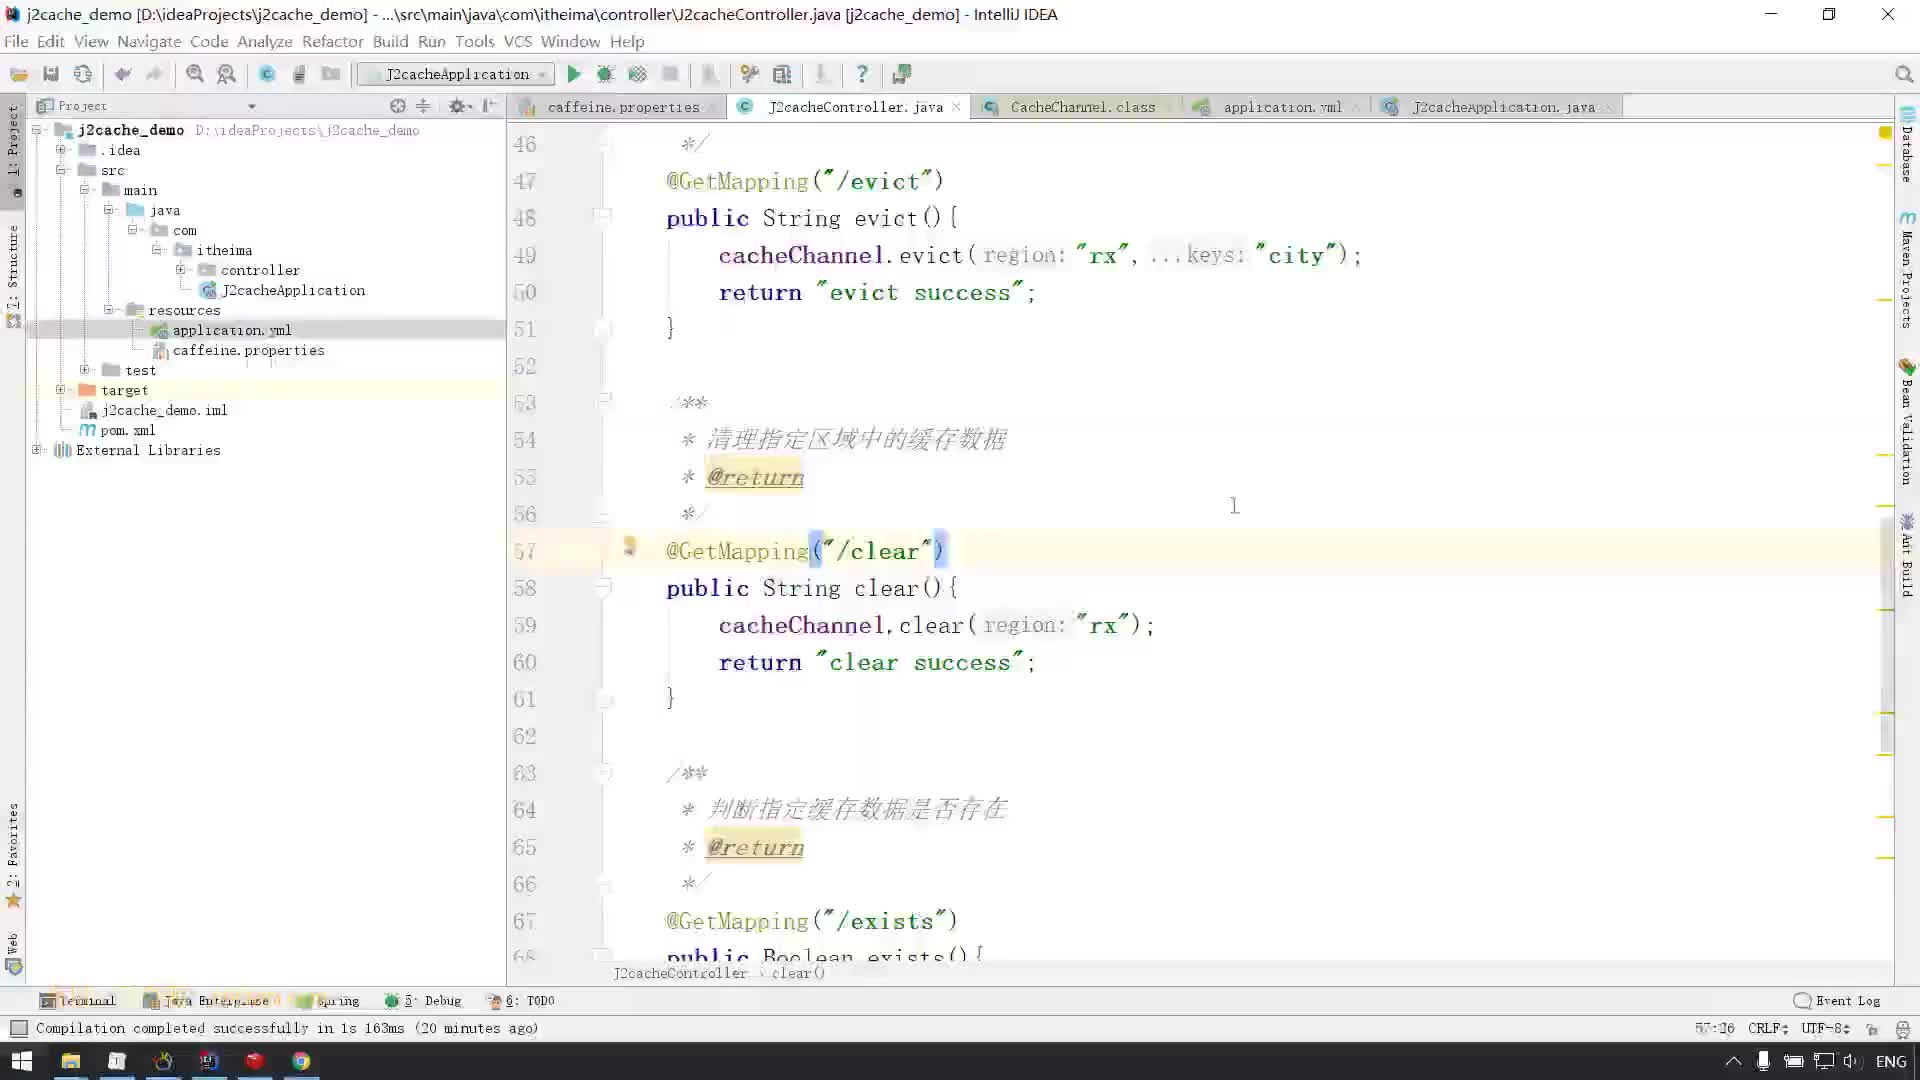Click the Open folder toolbar icon
Viewport: 1920px width, 1080px height.
tap(18, 74)
